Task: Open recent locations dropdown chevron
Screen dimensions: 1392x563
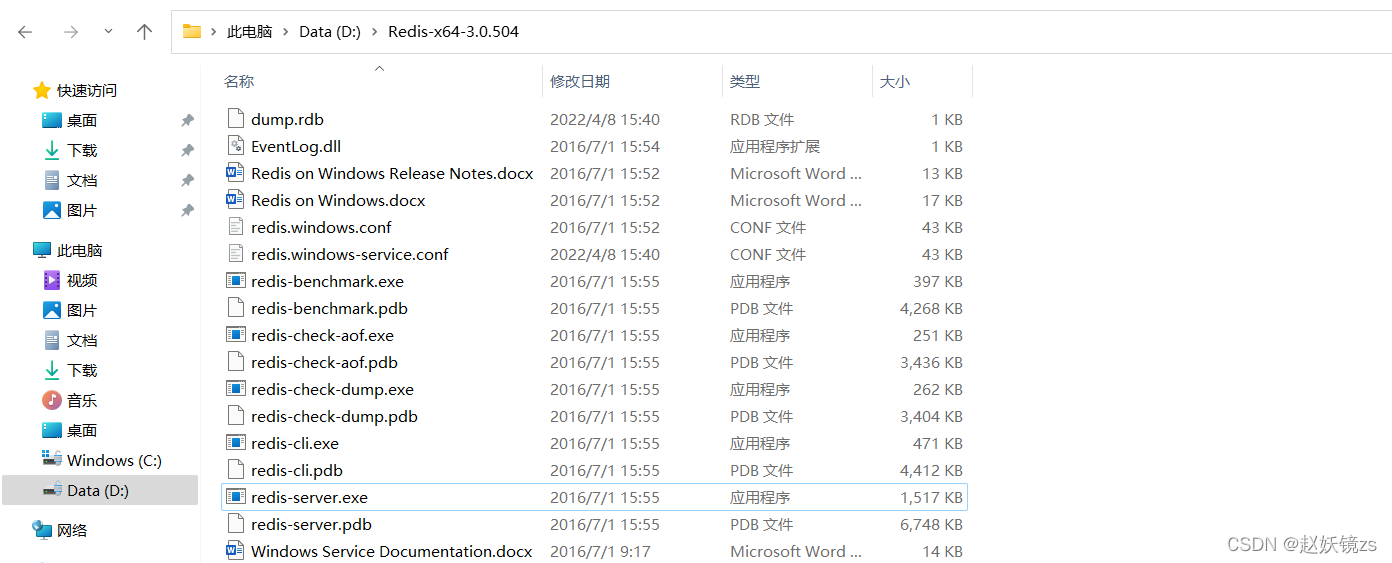Action: point(108,32)
